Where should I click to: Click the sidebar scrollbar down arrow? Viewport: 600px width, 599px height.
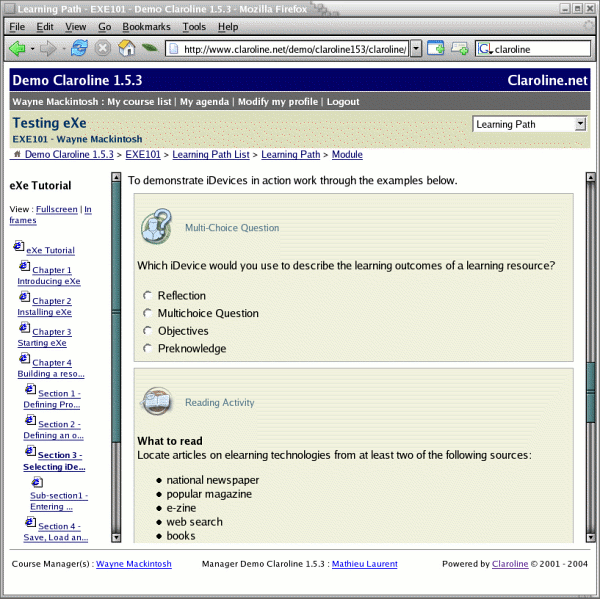coord(116,537)
